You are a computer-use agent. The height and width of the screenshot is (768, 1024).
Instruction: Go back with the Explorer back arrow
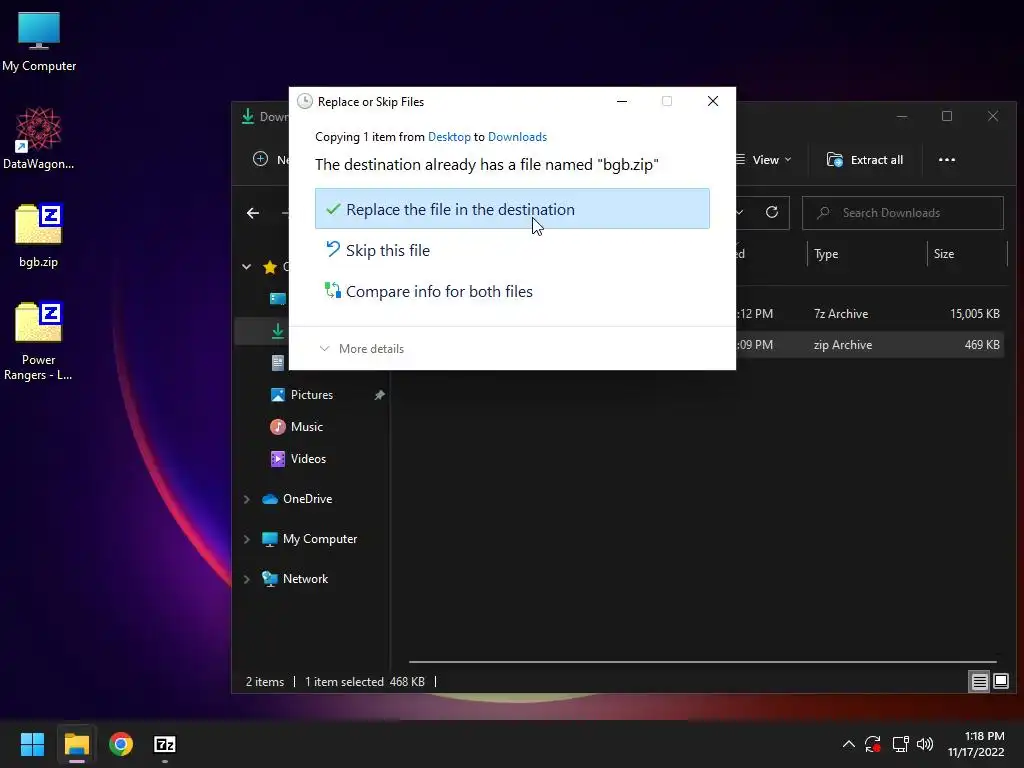pyautogui.click(x=253, y=213)
